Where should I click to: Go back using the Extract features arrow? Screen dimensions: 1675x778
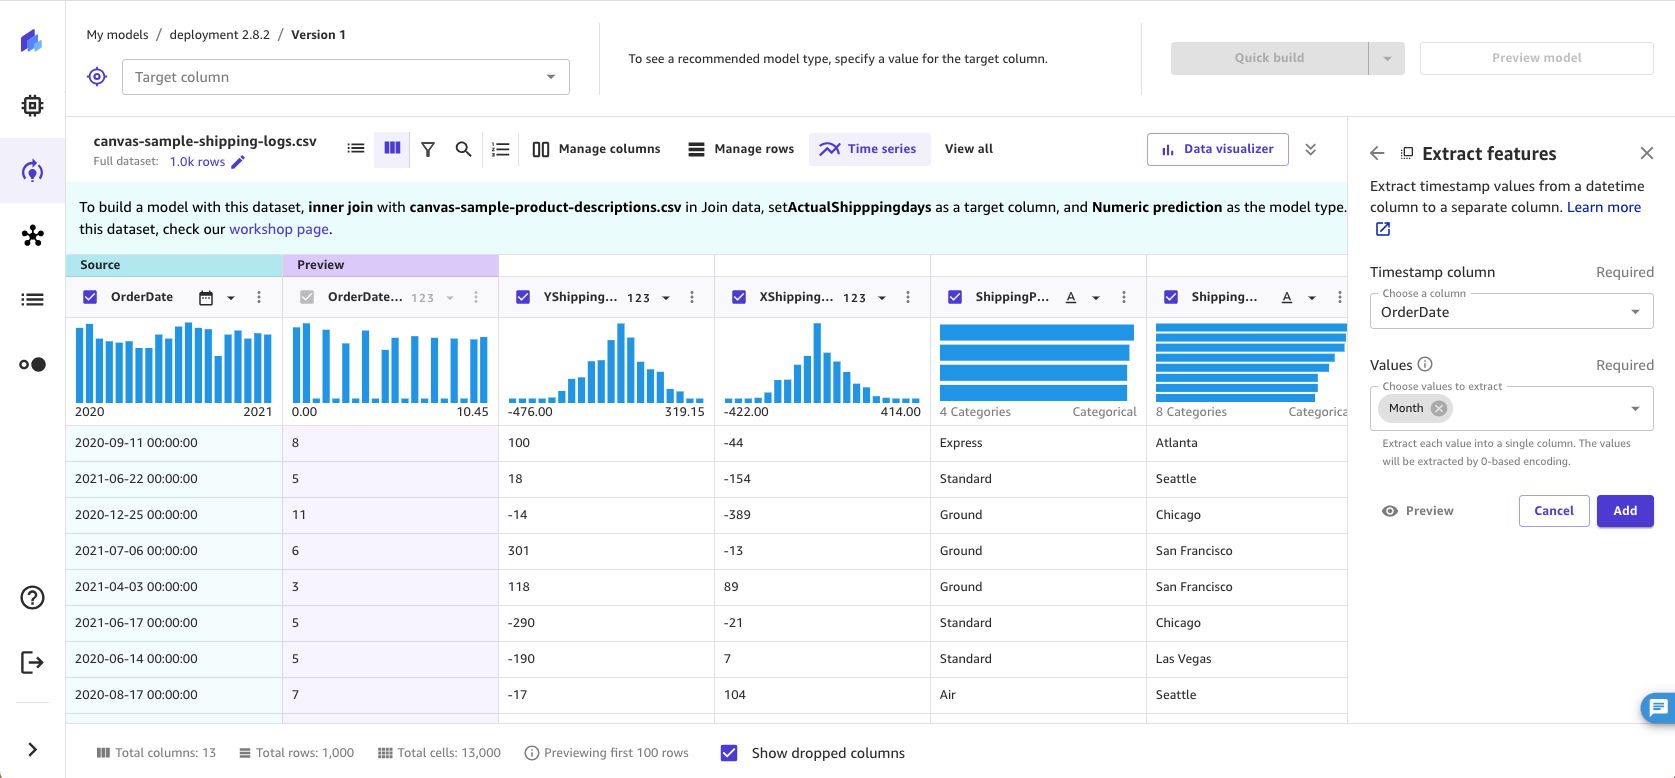point(1377,153)
